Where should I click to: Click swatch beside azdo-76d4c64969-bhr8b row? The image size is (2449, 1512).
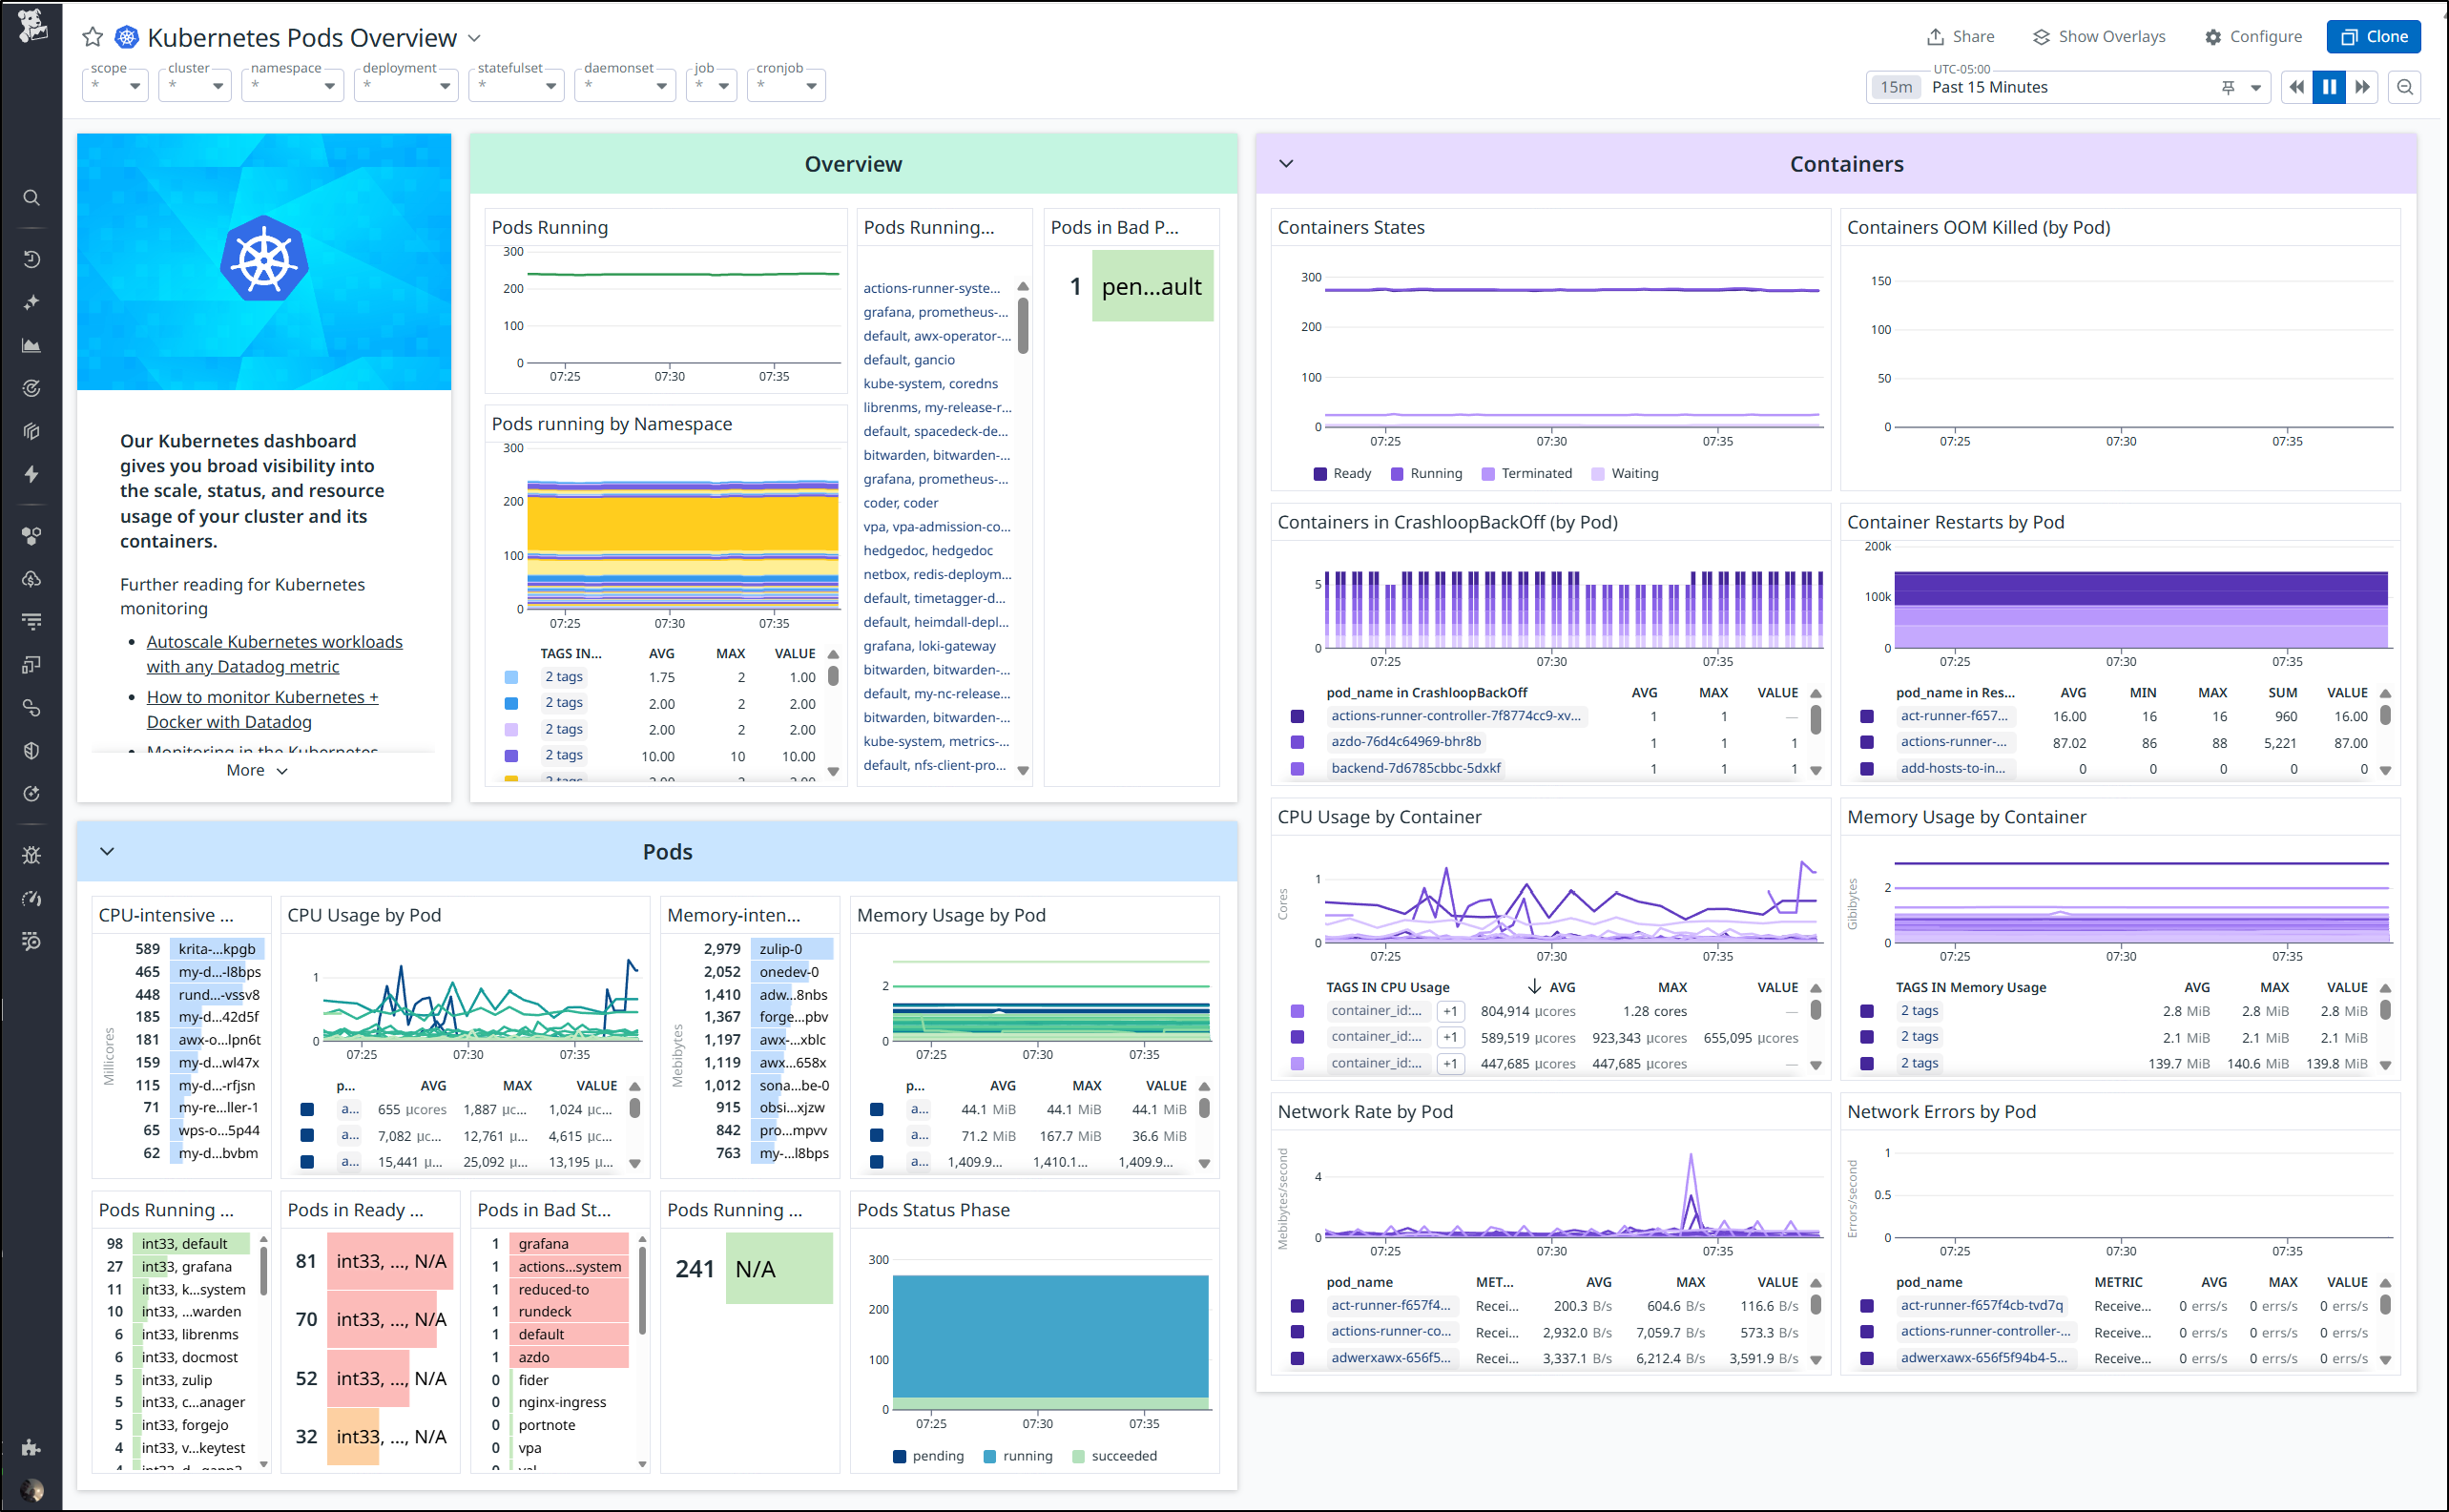click(1297, 742)
